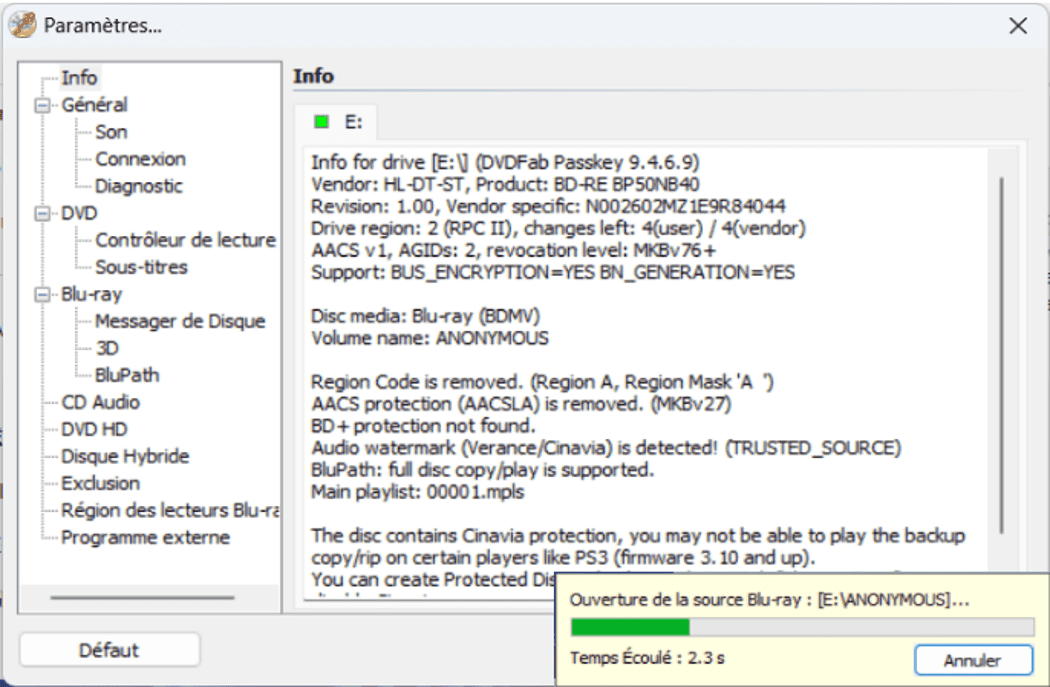This screenshot has height=687, width=1050.
Task: Select the Info tree item
Action: pyautogui.click(x=79, y=78)
